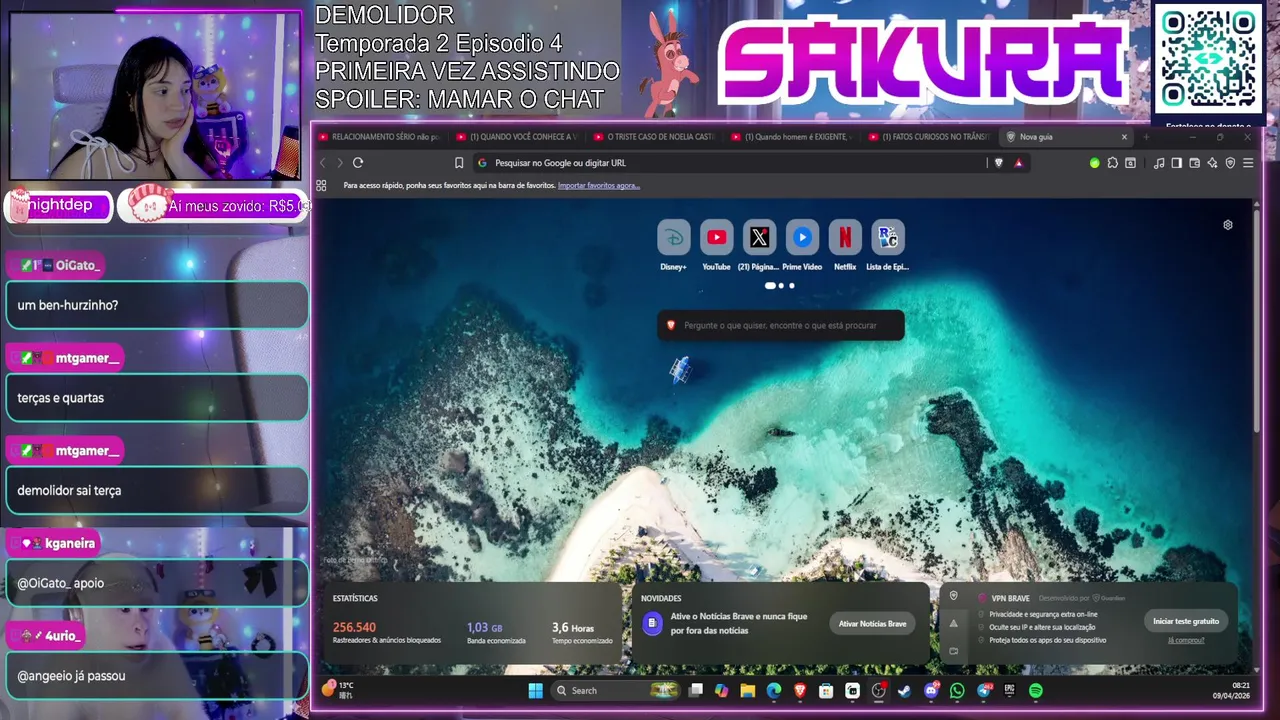The image size is (1280, 720).
Task: Switch to the RELACIONAMENTO SÉRIO tab
Action: click(379, 137)
